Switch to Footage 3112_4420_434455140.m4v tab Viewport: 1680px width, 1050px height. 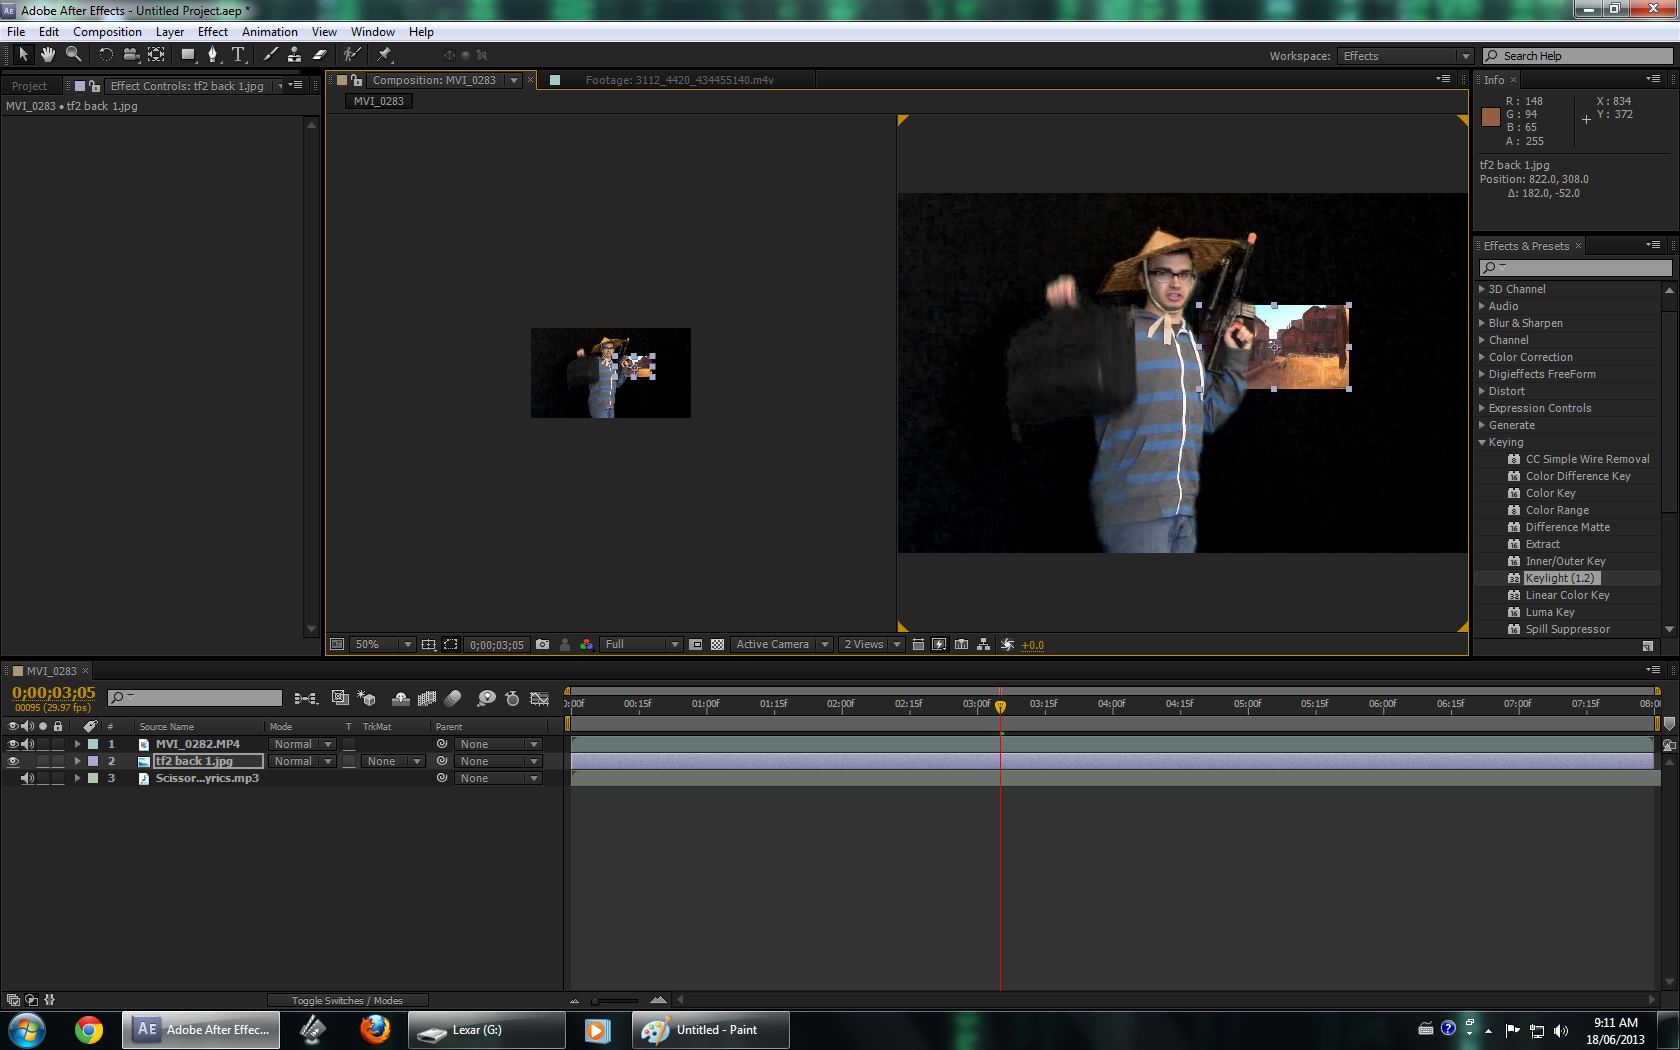point(679,80)
